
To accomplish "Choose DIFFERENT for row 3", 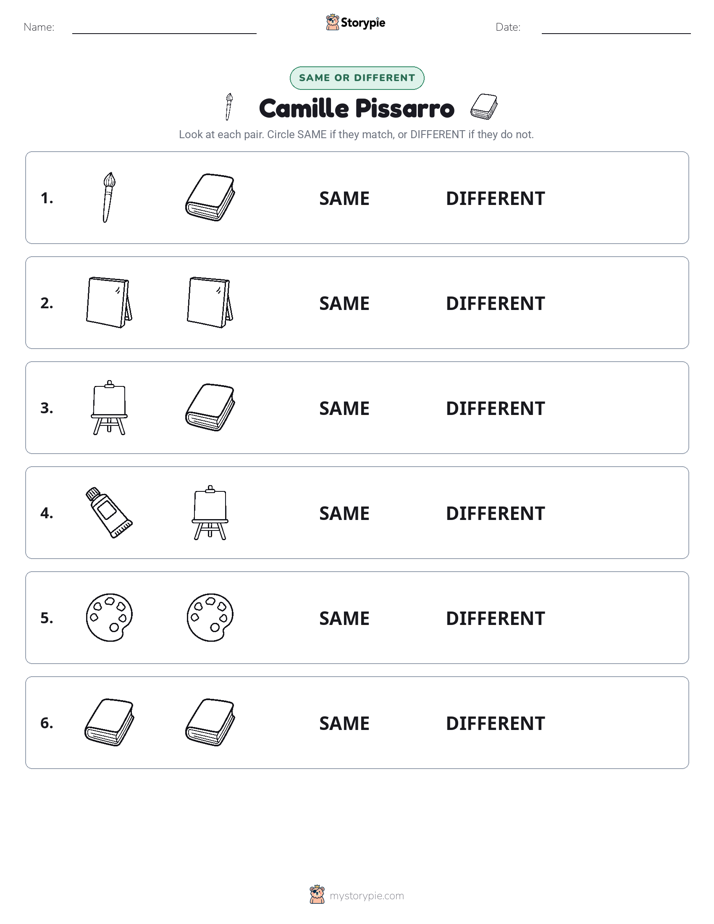I will point(495,408).
